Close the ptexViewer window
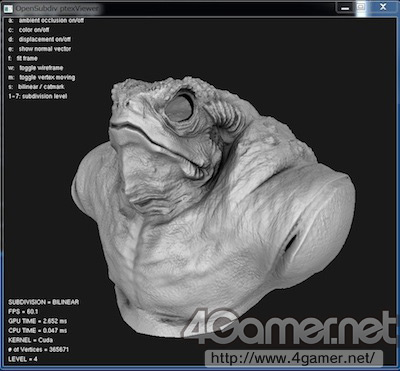Screen dimensions: 400x371 (383, 7)
